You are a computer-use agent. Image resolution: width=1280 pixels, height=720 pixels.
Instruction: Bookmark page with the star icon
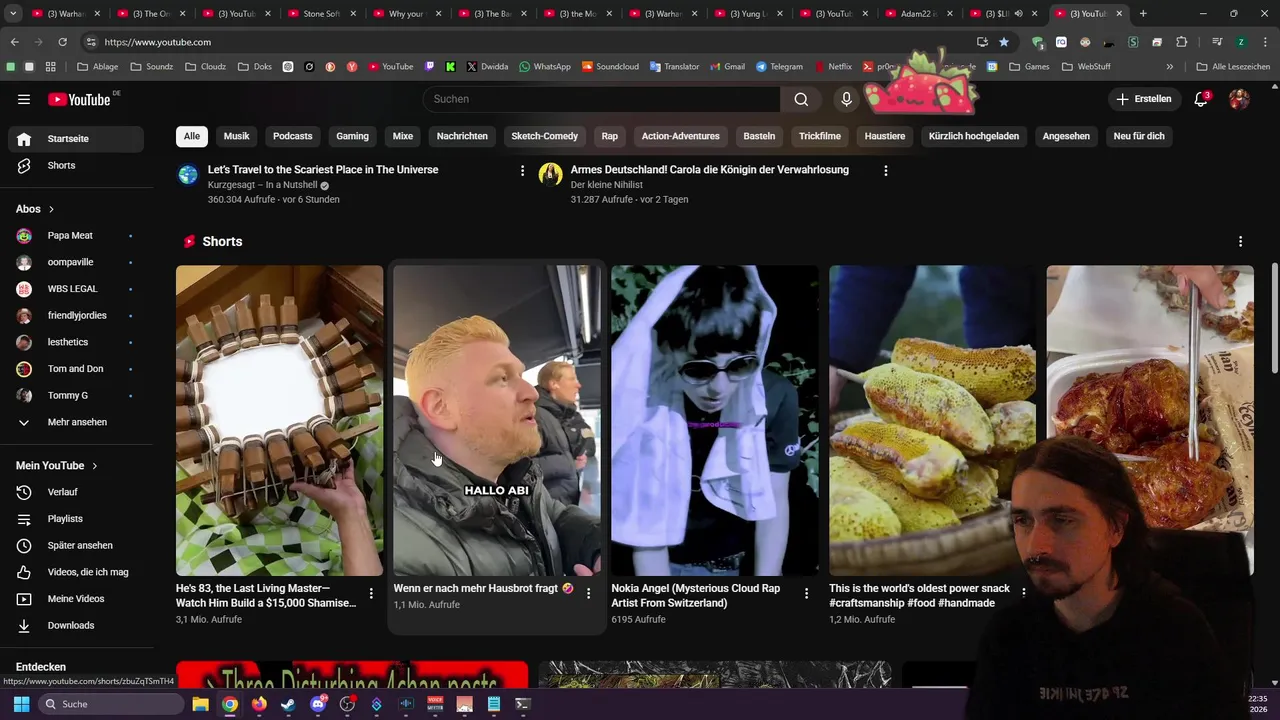point(1004,42)
